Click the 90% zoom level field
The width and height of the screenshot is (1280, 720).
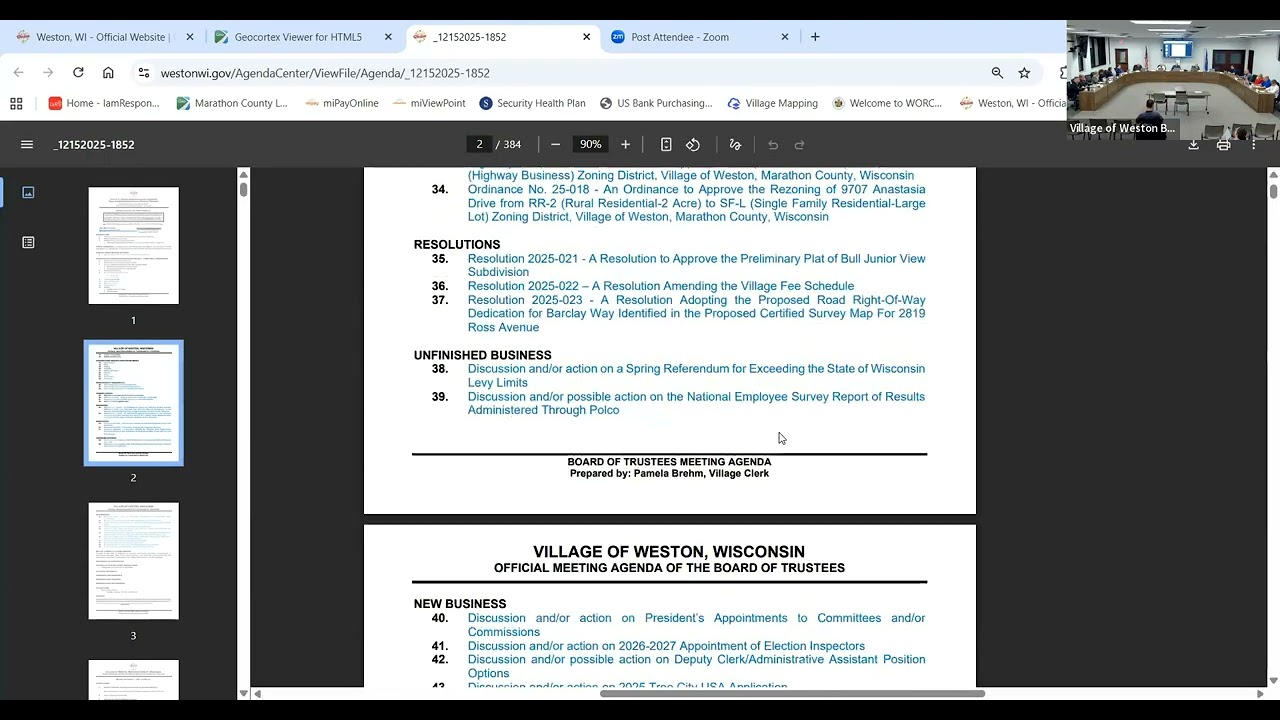coord(591,145)
